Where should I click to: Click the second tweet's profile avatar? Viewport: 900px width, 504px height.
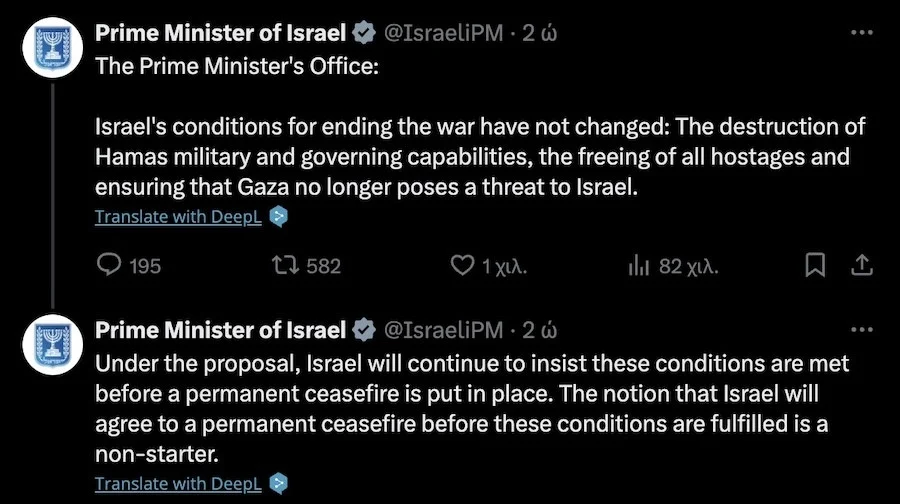pos(54,345)
